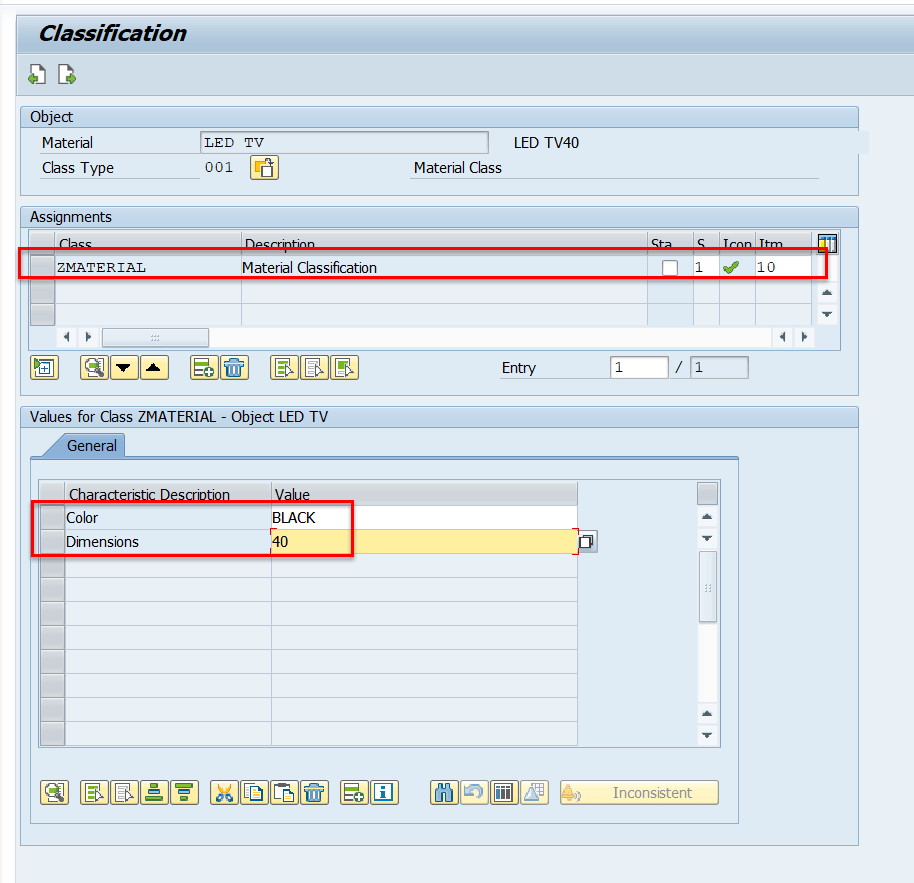Cut the selected characteristic value
The image size is (914, 883).
tap(224, 792)
